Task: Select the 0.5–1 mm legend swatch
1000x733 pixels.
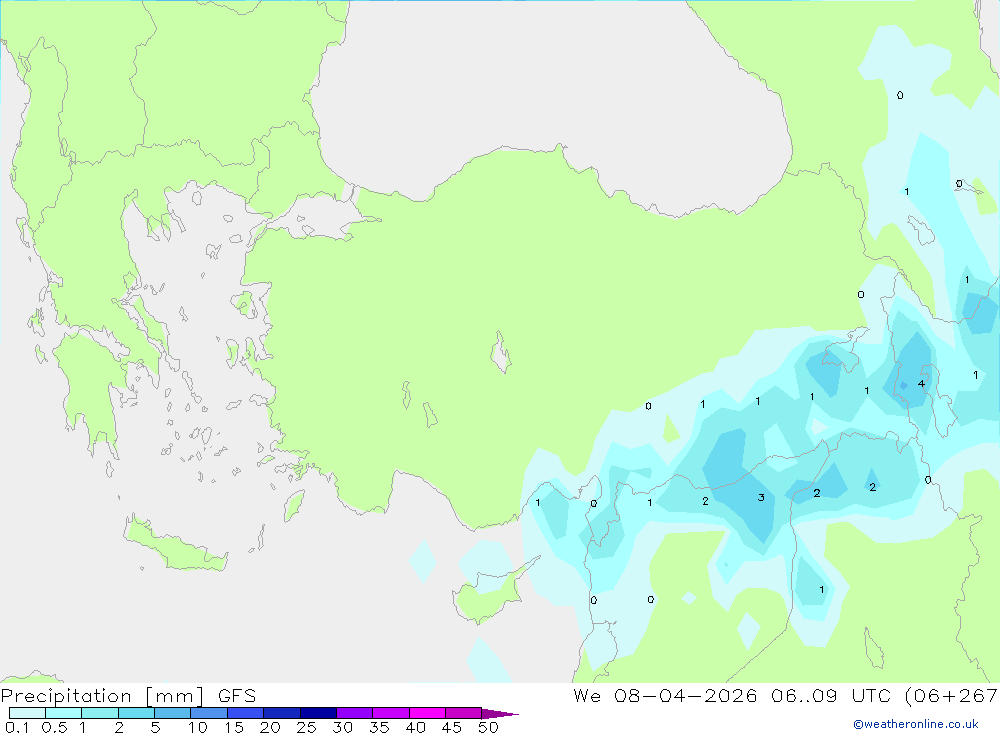Action: pos(64,713)
